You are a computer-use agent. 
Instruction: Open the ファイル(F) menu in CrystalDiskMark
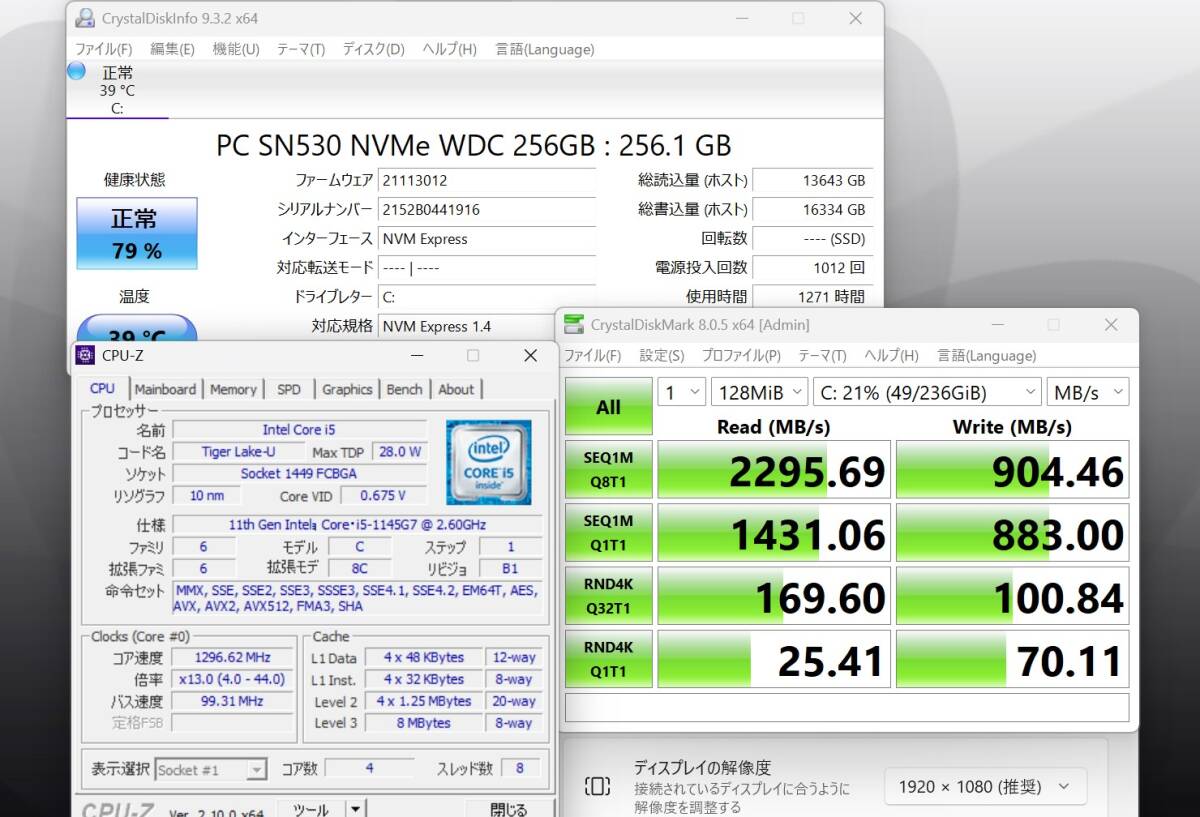[x=593, y=356]
